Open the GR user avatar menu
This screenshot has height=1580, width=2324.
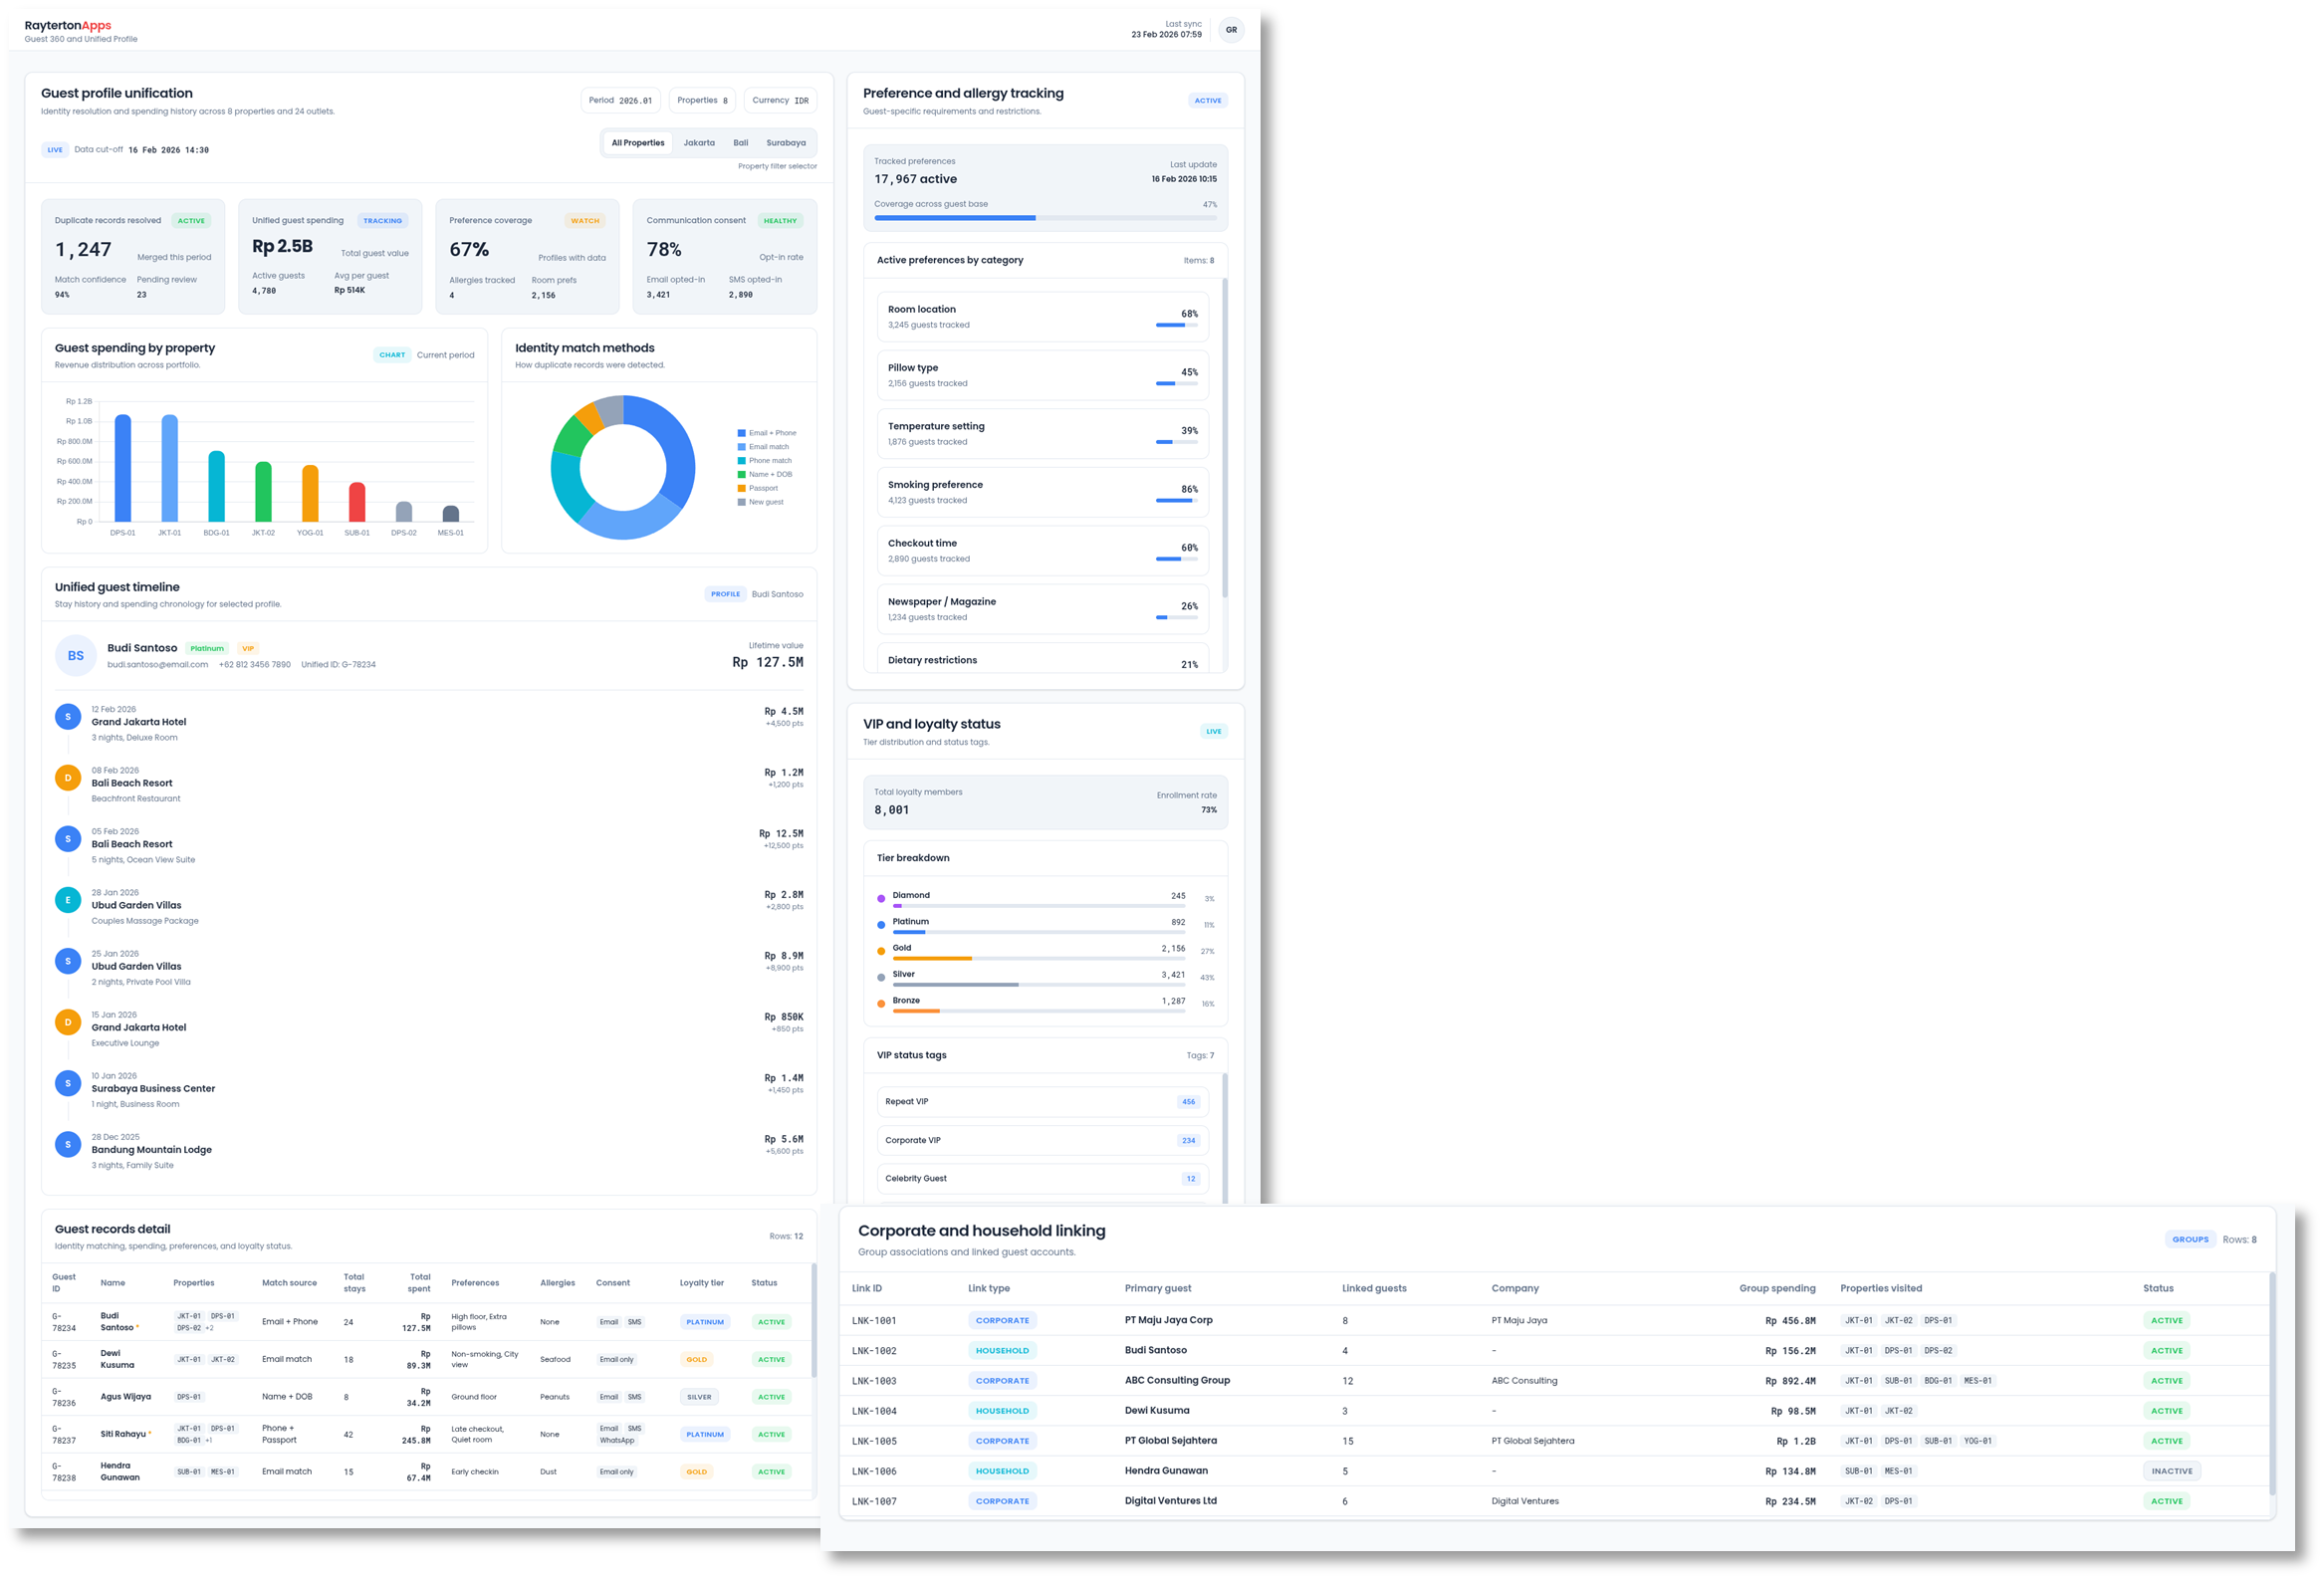[1231, 29]
